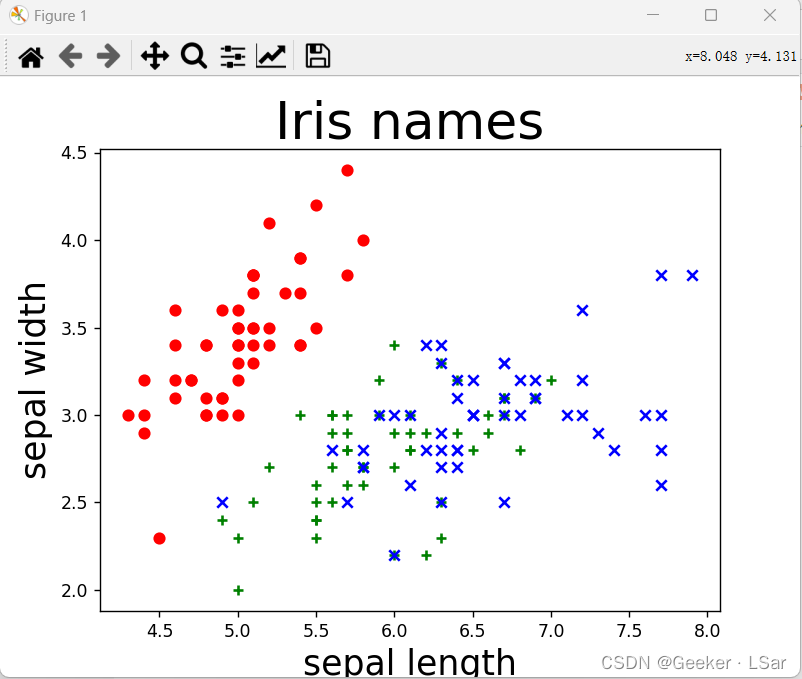Click the lowest green plus at width 2.0
This screenshot has height=679, width=802.
pyautogui.click(x=238, y=591)
